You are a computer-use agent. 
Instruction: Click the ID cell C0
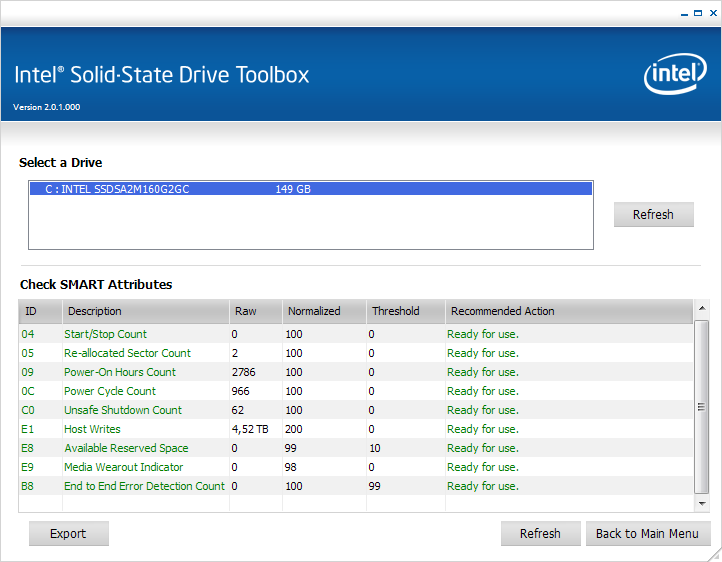tap(28, 410)
